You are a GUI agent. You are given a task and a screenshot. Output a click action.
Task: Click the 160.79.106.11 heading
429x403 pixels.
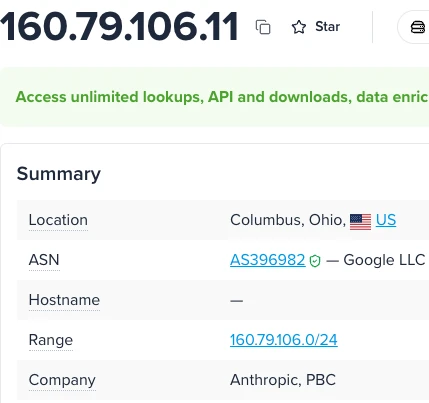119,27
